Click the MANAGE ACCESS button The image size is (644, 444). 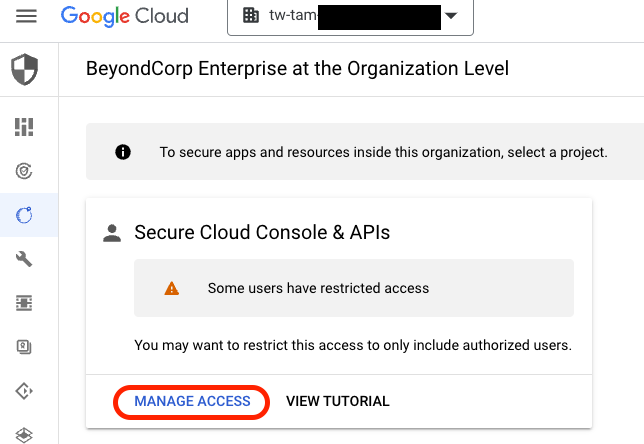(x=192, y=401)
